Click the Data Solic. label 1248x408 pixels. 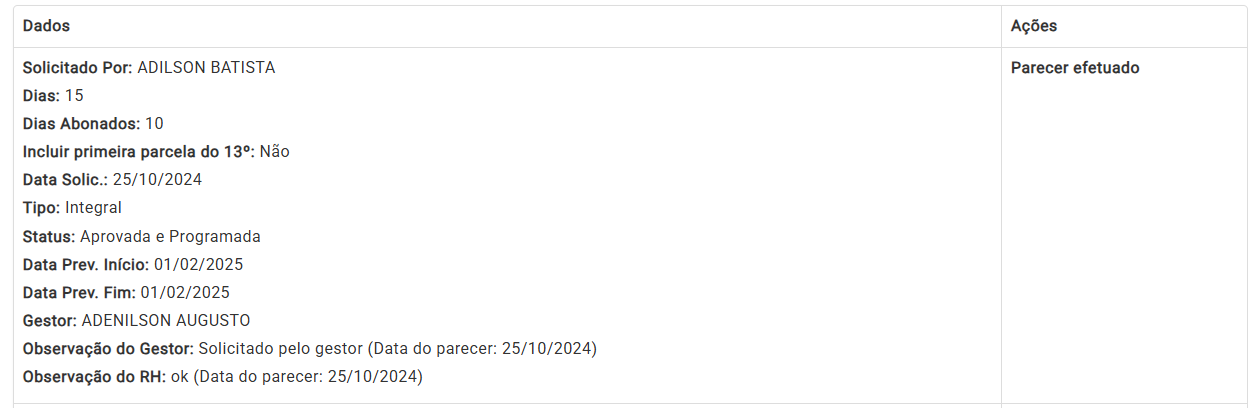65,180
